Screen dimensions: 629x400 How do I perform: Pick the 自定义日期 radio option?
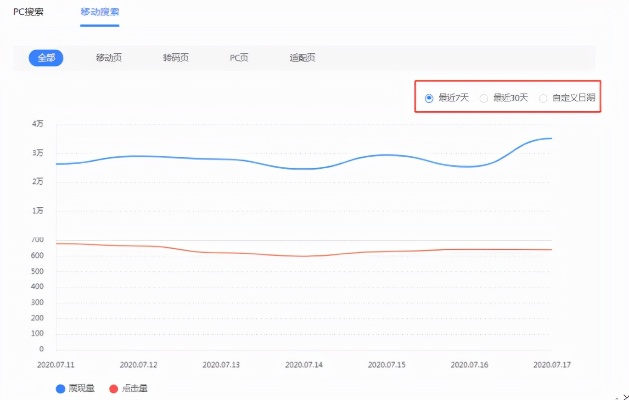click(543, 98)
